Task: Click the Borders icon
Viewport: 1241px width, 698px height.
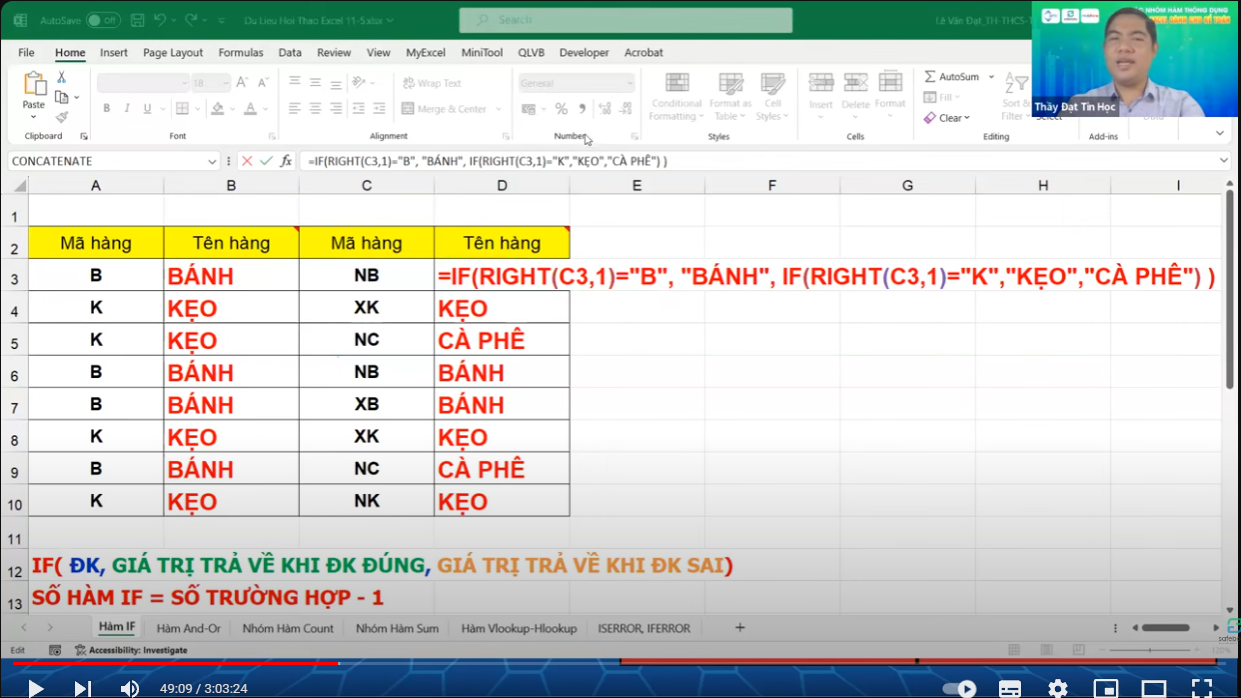Action: point(181,108)
